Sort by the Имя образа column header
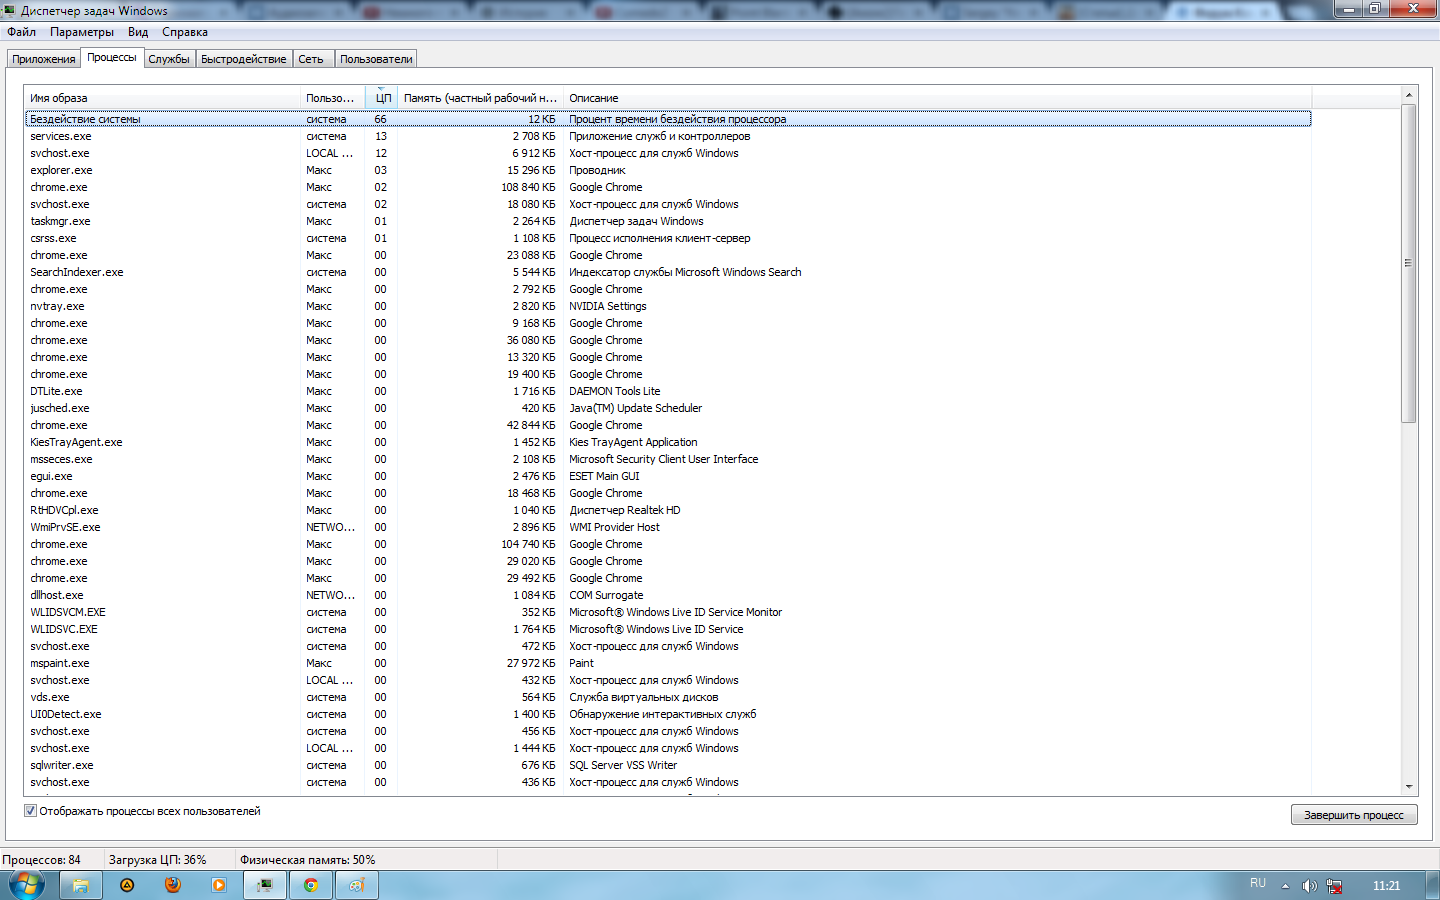Screen dimensions: 1440x900 pos(162,98)
